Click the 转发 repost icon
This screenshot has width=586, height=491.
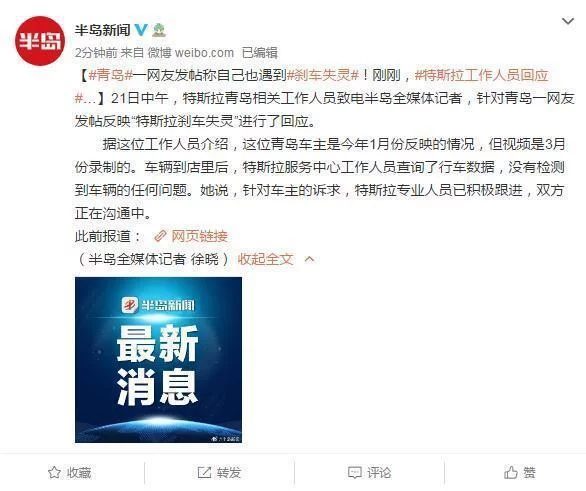[x=204, y=473]
